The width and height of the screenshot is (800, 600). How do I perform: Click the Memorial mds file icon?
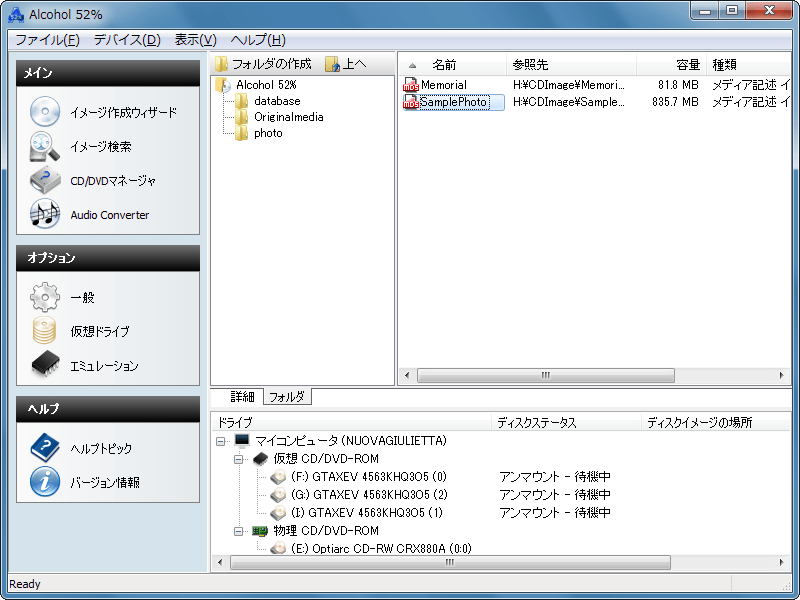tap(411, 85)
